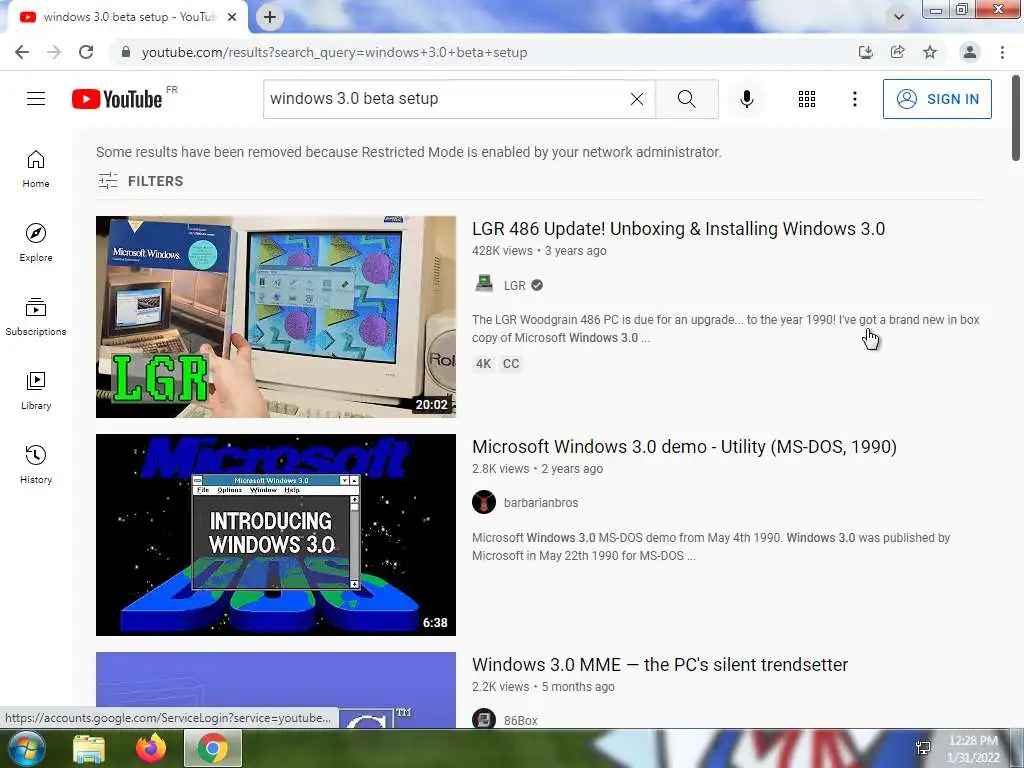
Task: Open the YouTube settings three-dot menu
Action: (x=854, y=99)
